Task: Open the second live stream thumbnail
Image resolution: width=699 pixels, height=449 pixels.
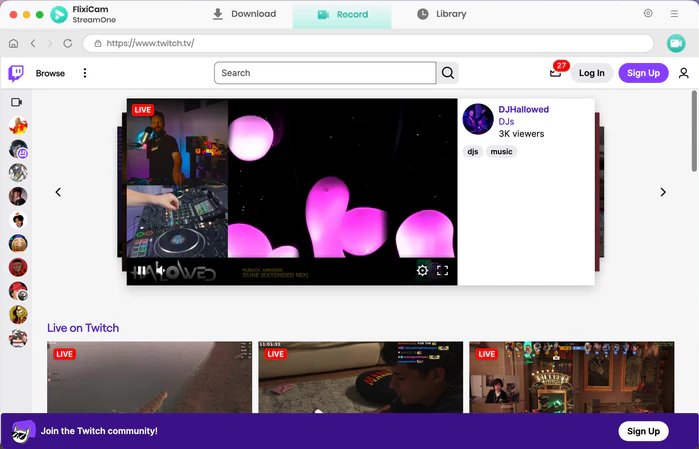Action: [x=361, y=377]
